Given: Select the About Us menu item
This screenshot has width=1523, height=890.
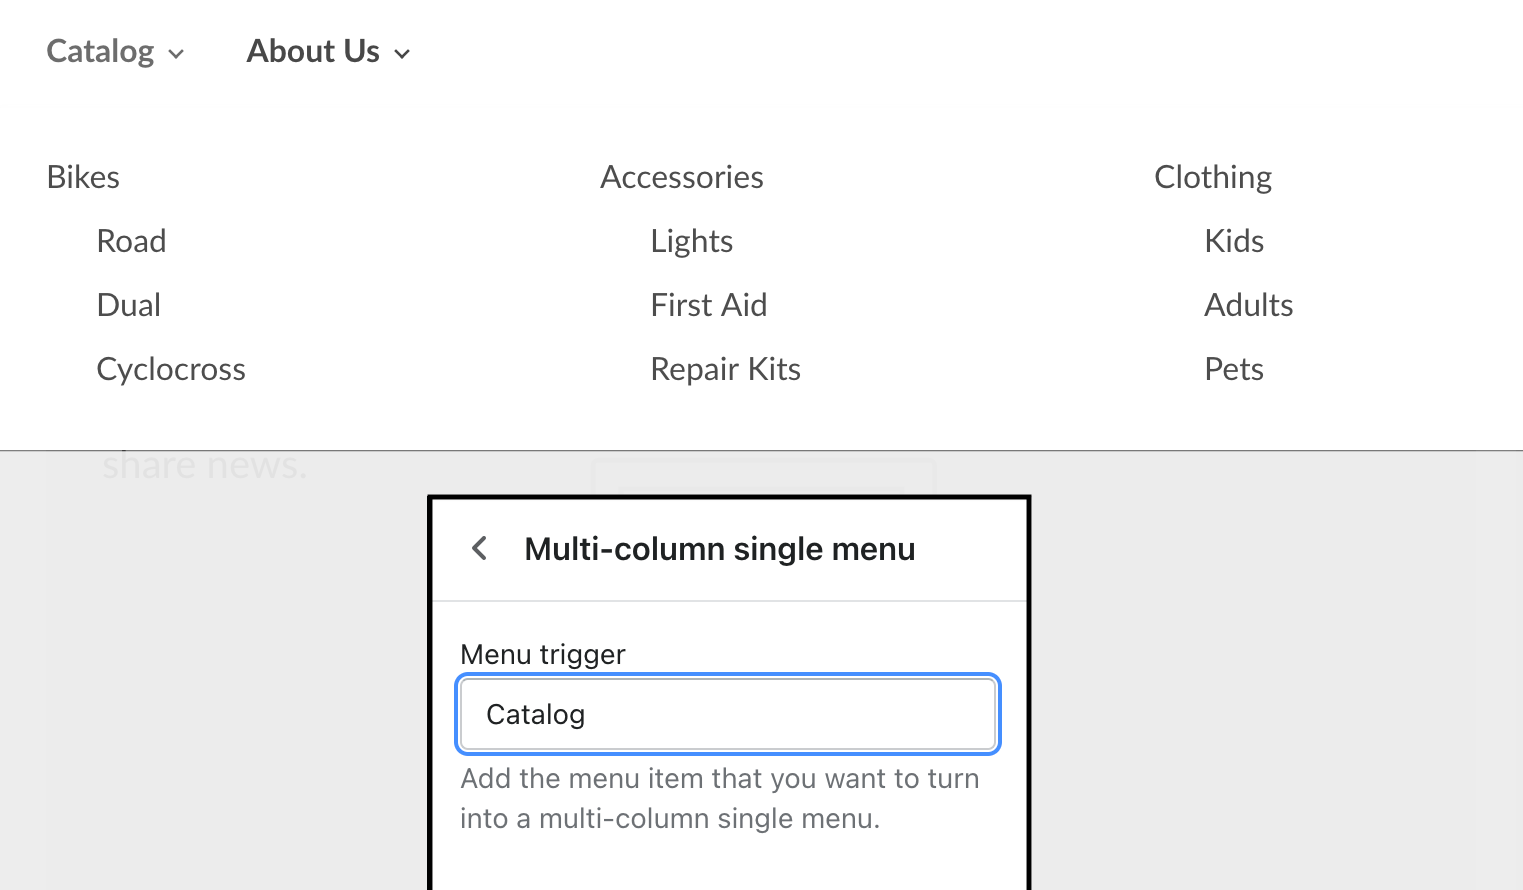Looking at the screenshot, I should coord(313,51).
